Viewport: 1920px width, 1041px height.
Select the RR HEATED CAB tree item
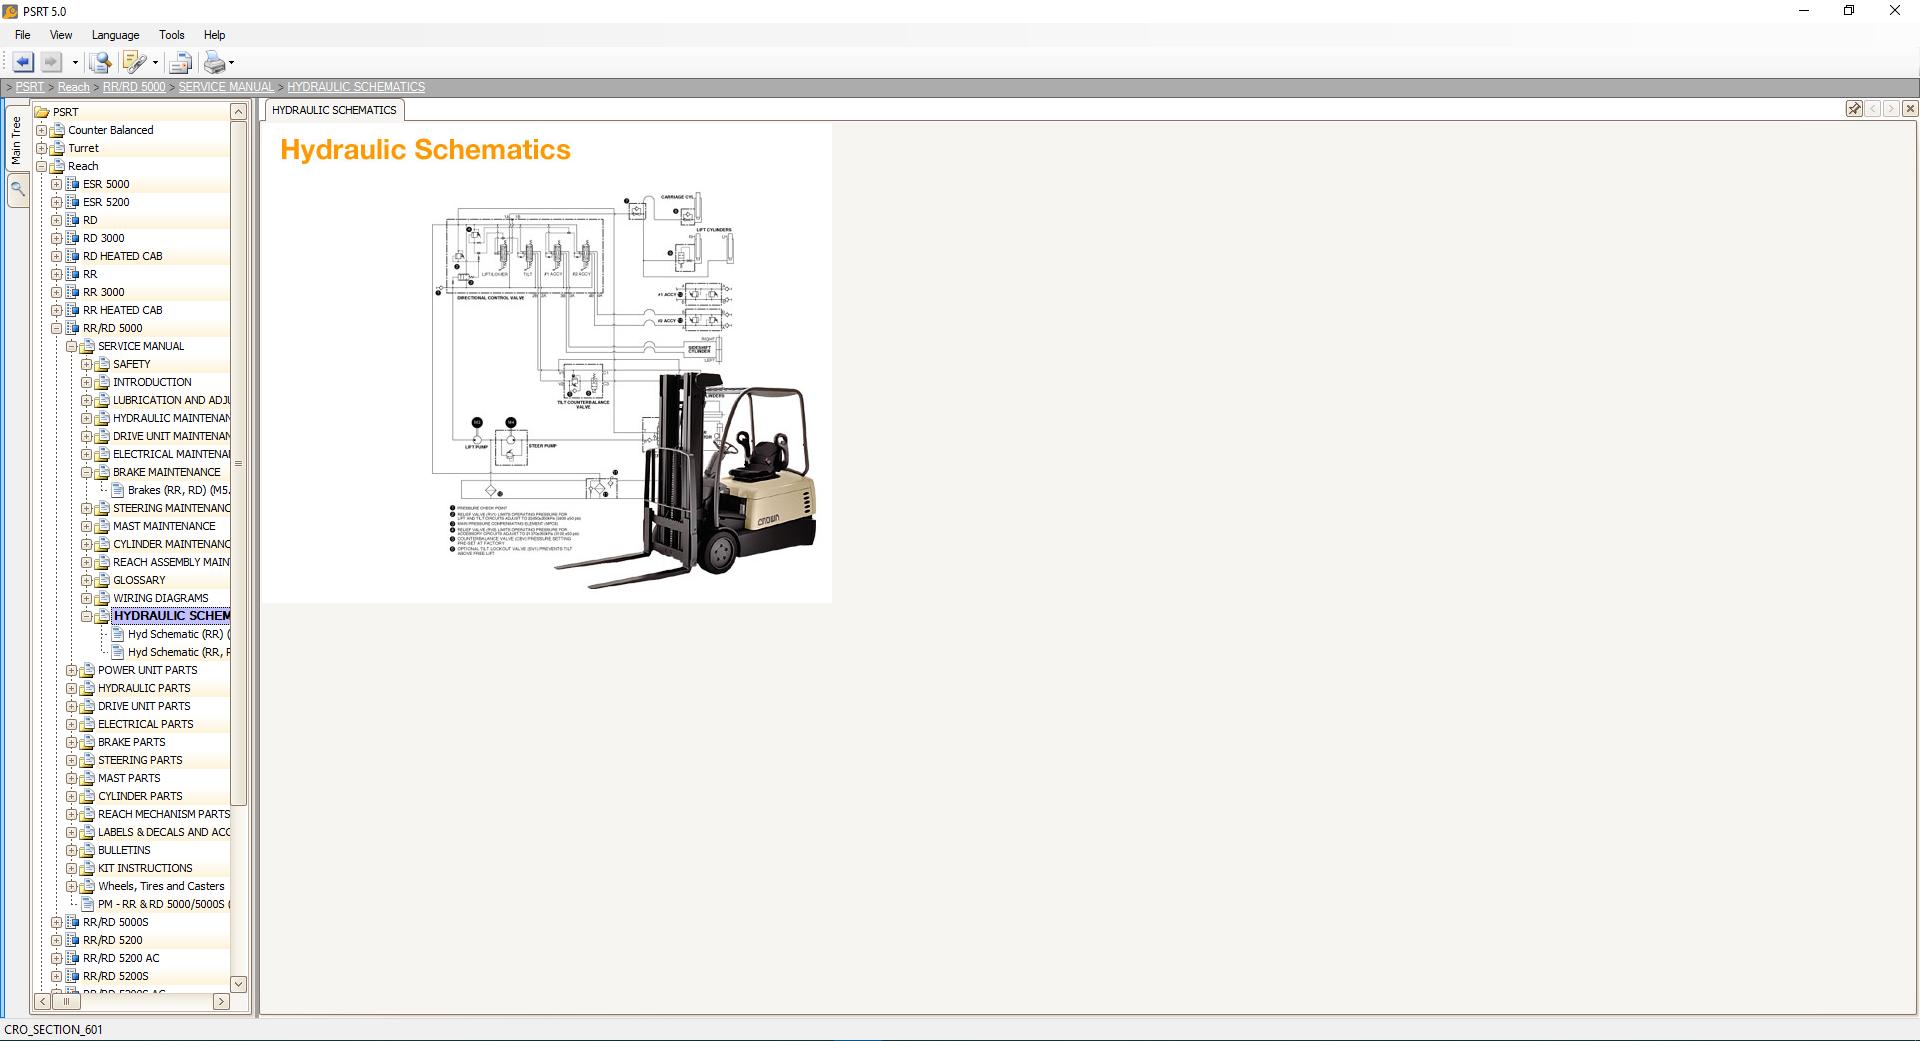122,310
